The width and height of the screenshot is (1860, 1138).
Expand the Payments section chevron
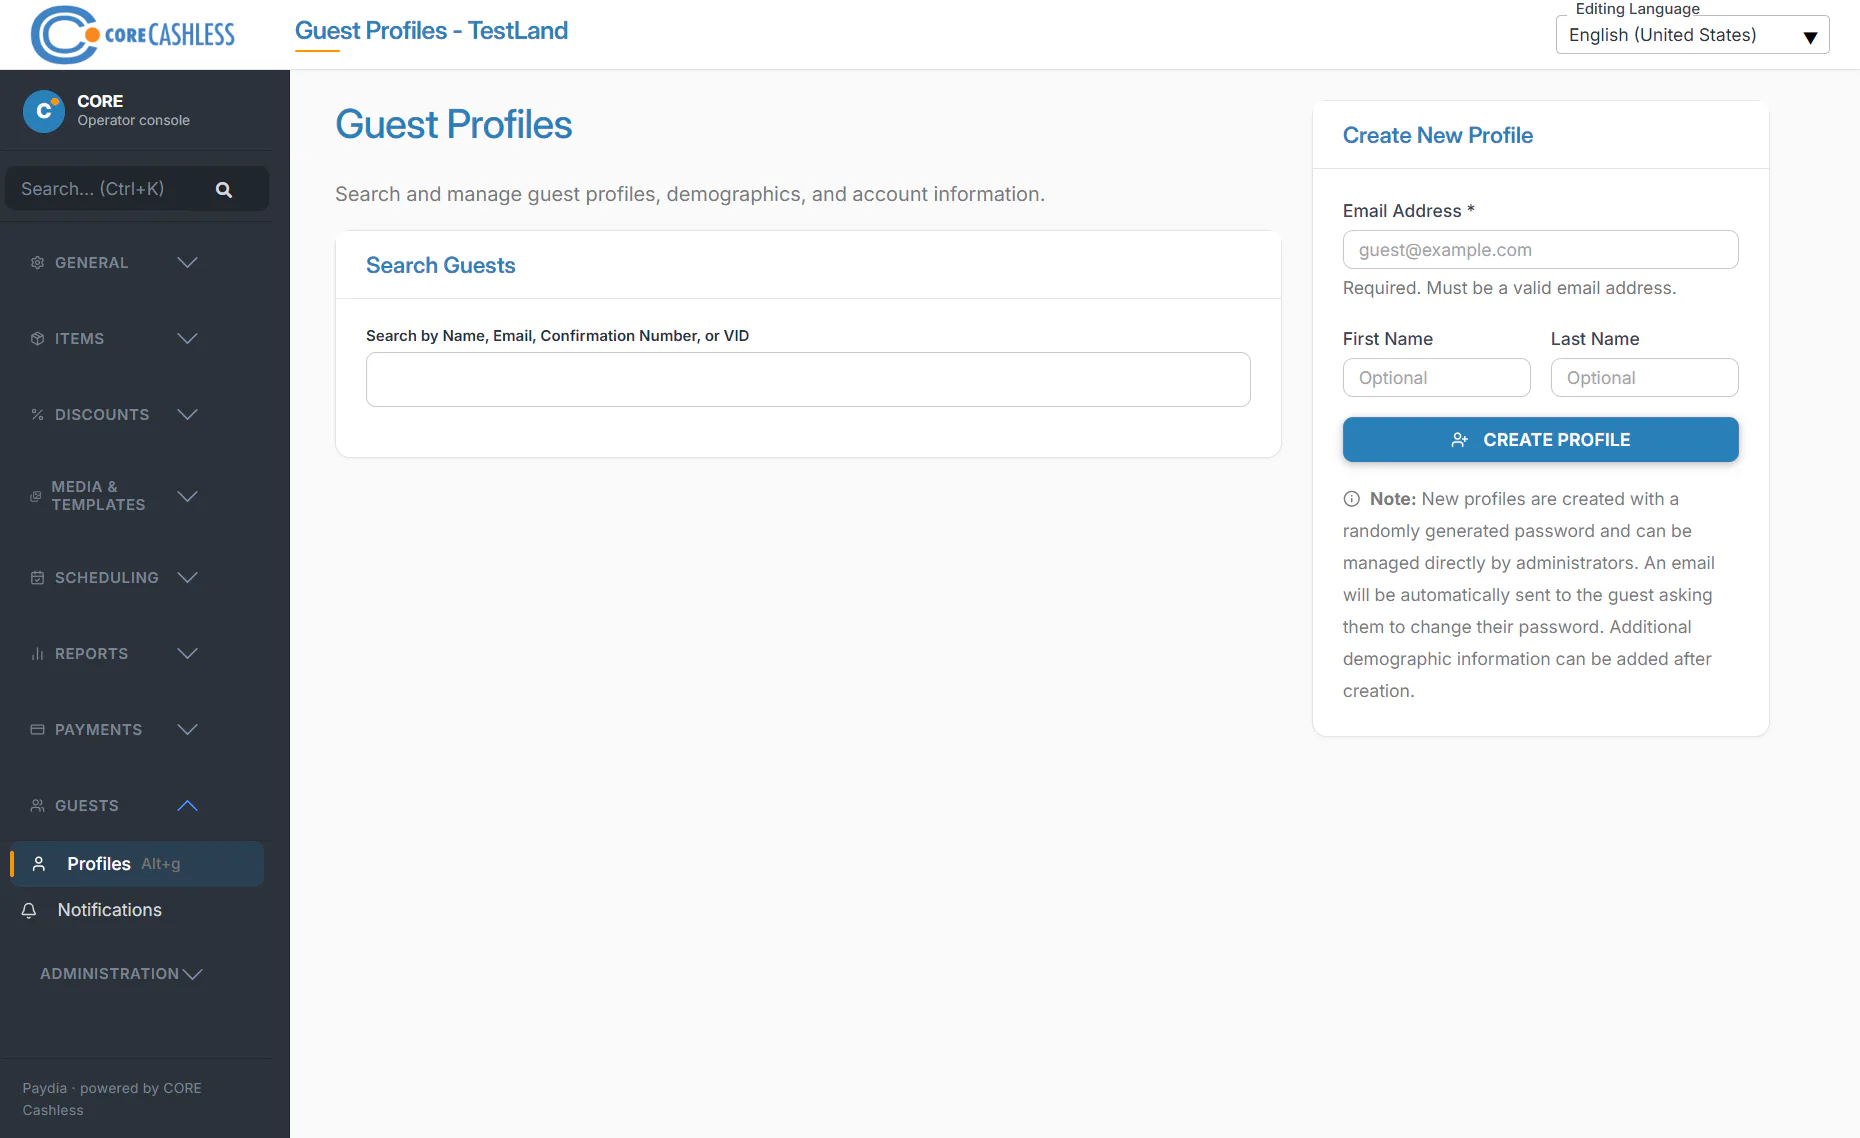coord(187,730)
